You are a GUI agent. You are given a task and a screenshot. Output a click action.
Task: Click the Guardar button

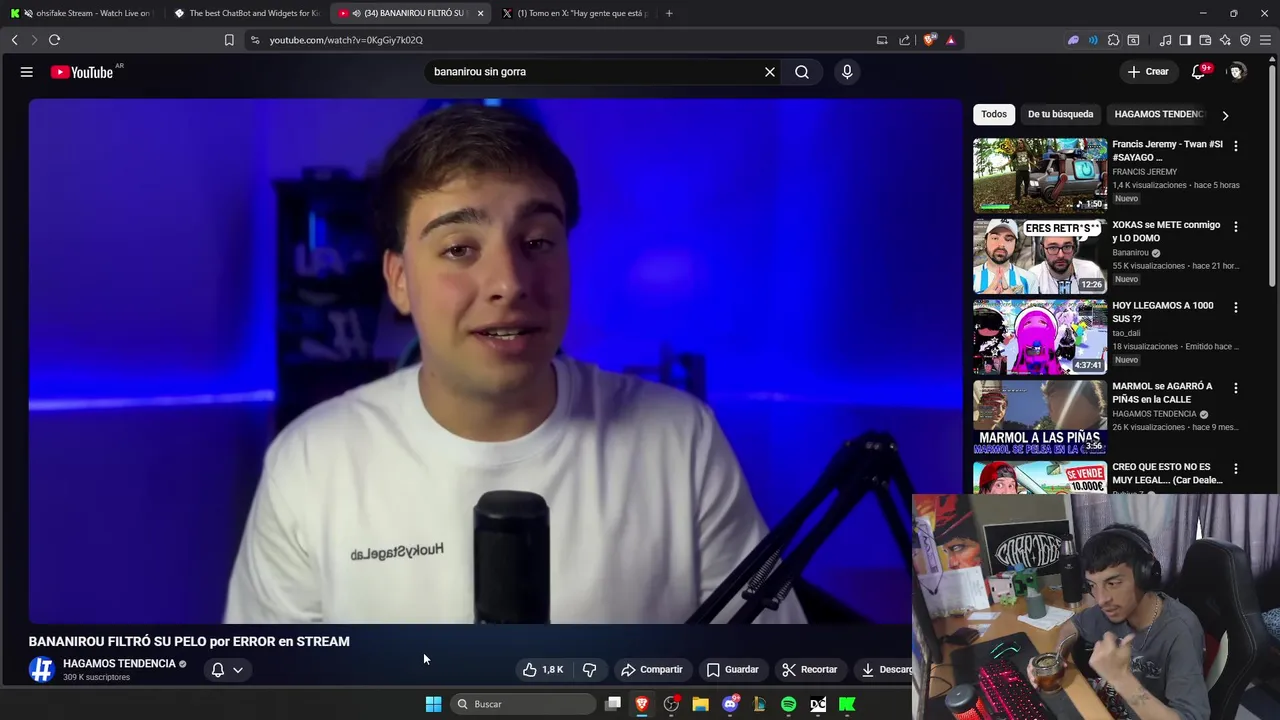click(732, 670)
